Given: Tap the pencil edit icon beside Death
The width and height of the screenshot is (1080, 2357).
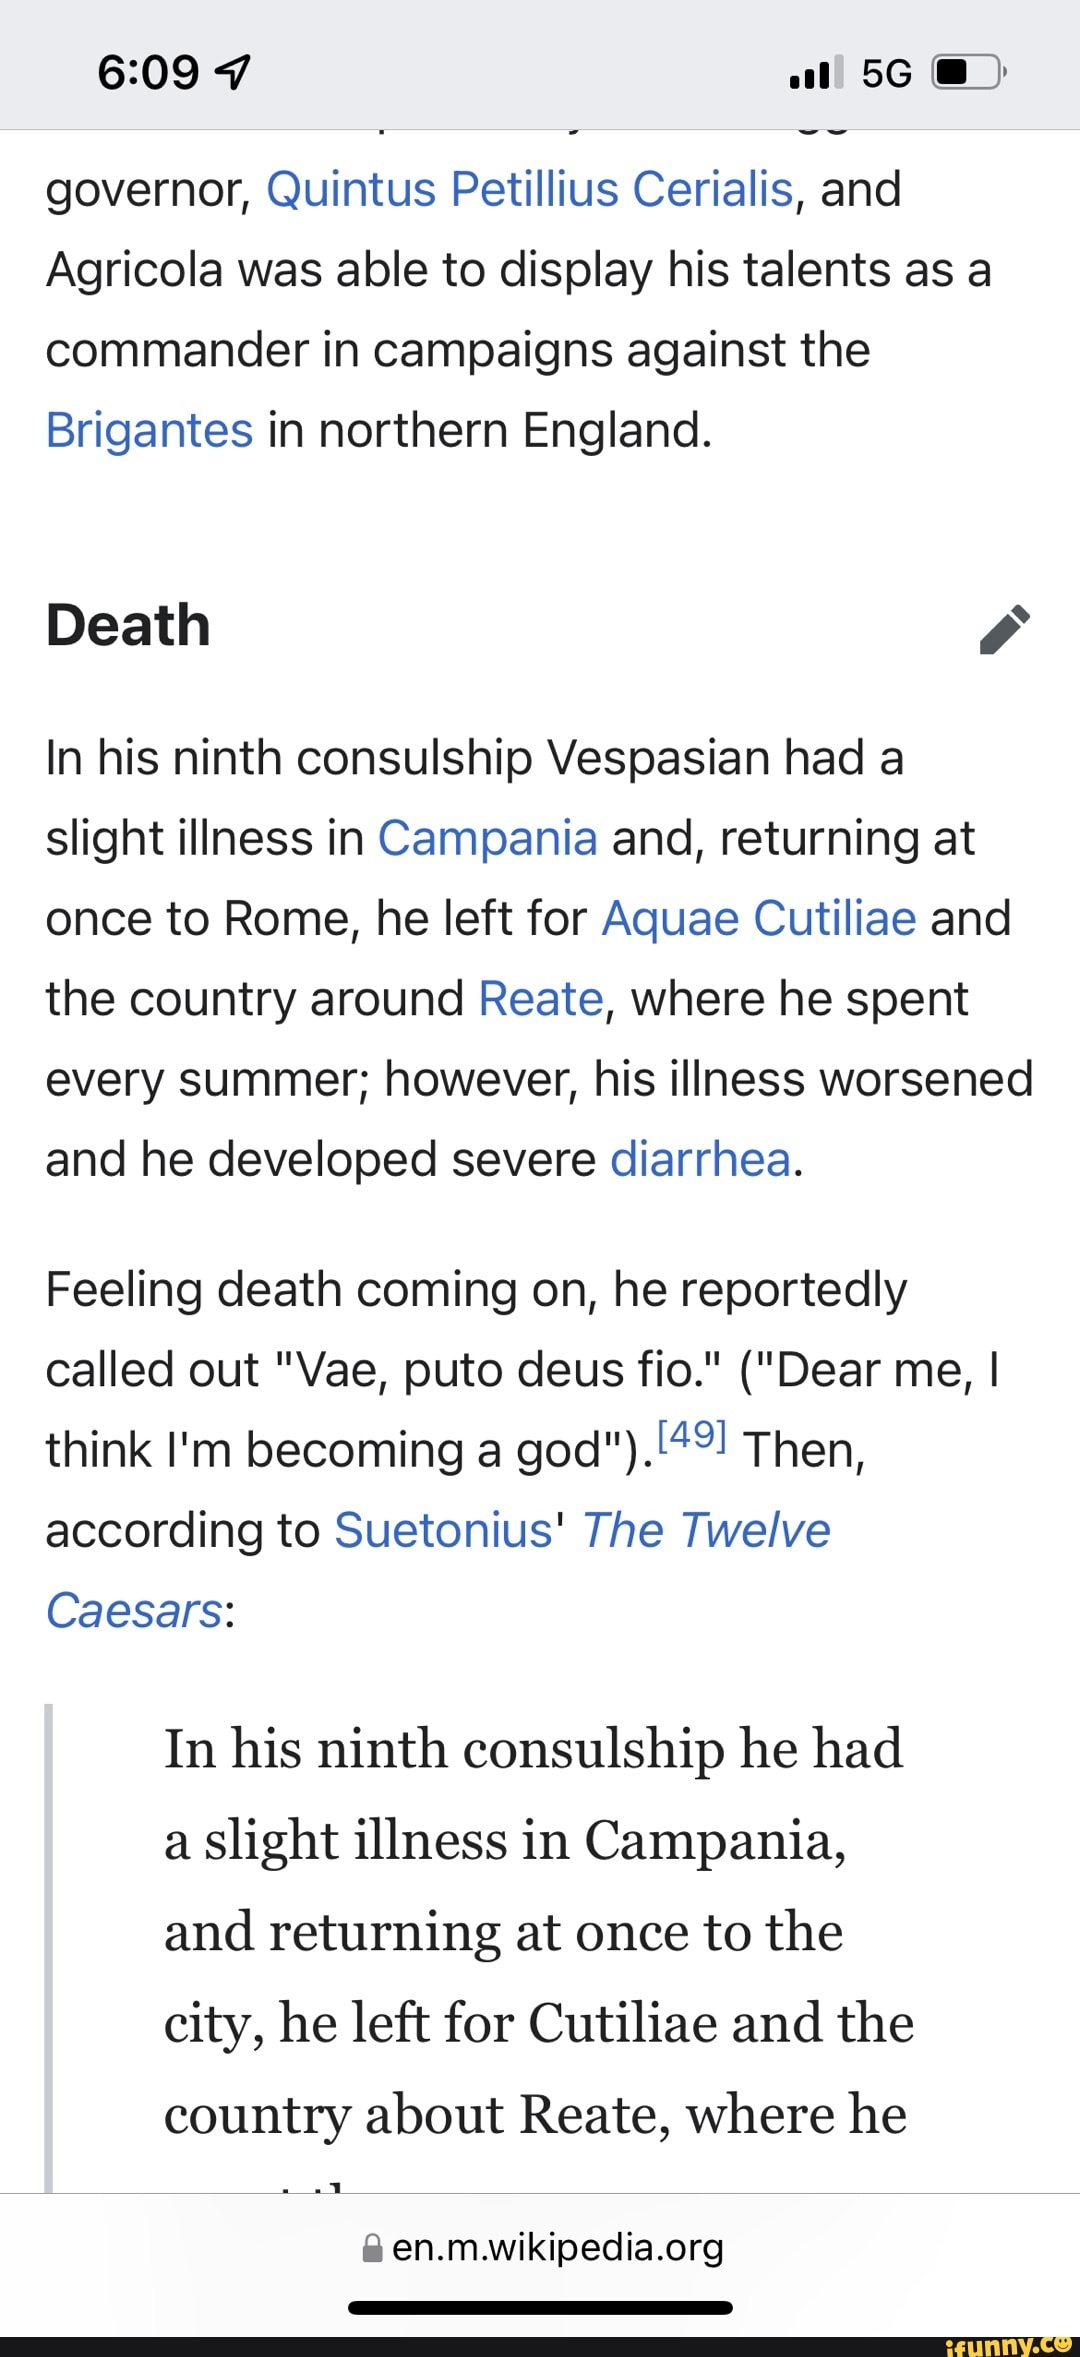Looking at the screenshot, I should pos(1005,629).
